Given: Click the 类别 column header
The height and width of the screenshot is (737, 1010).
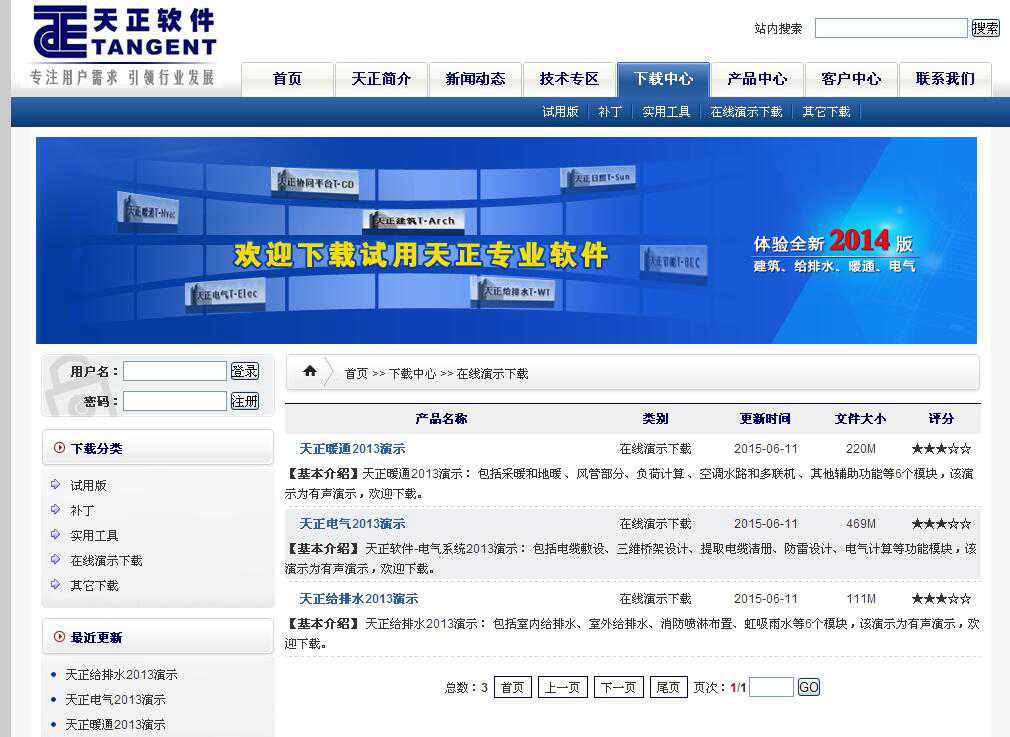Looking at the screenshot, I should click(655, 419).
